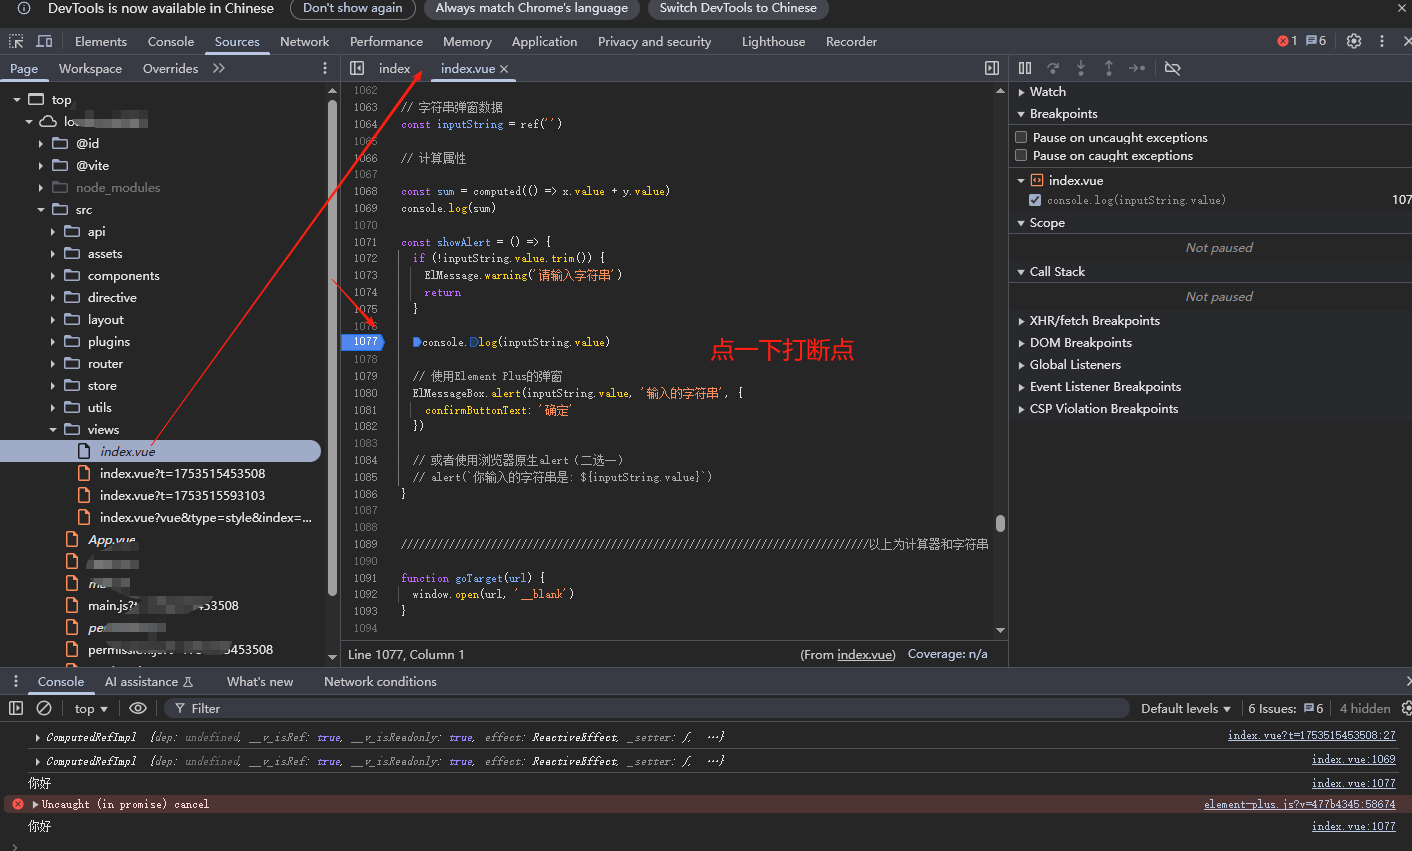
Task: Switch to the Network tab
Action: (x=305, y=41)
